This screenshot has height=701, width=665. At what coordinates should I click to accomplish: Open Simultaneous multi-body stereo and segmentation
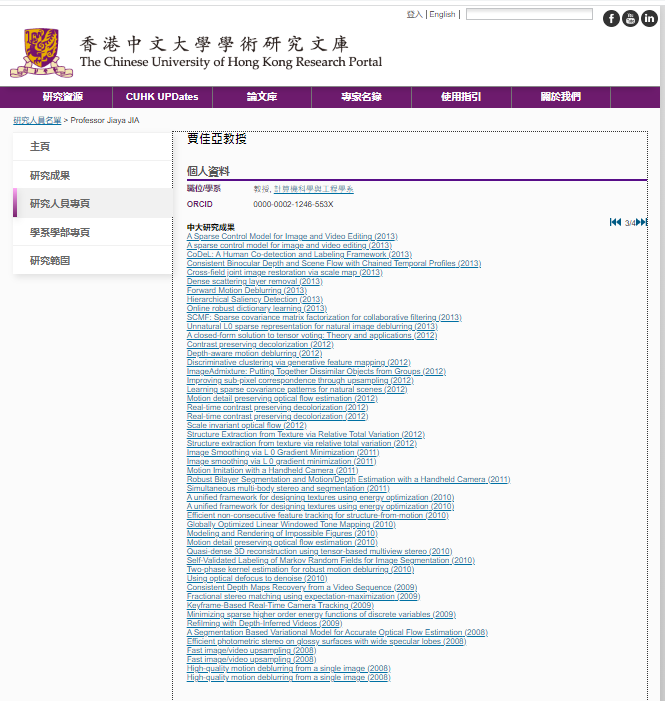point(288,488)
